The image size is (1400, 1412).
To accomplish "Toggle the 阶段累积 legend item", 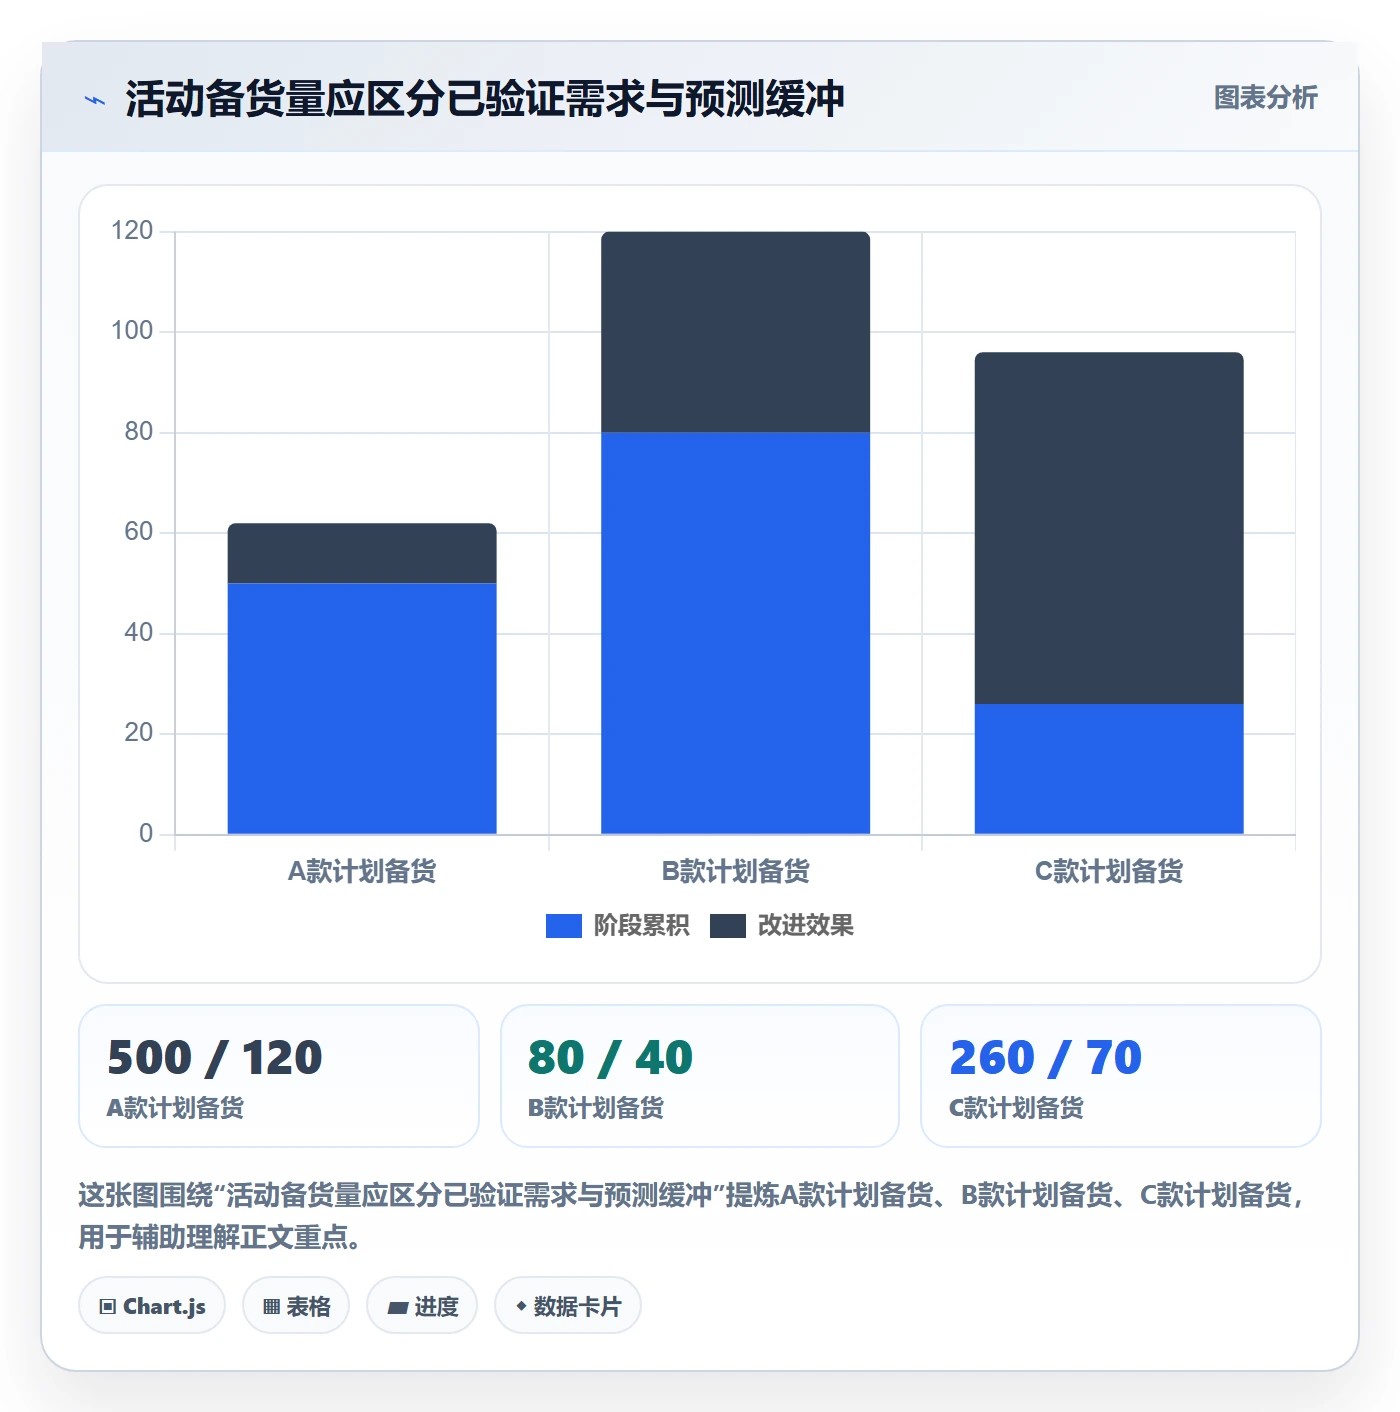I will click(x=617, y=925).
